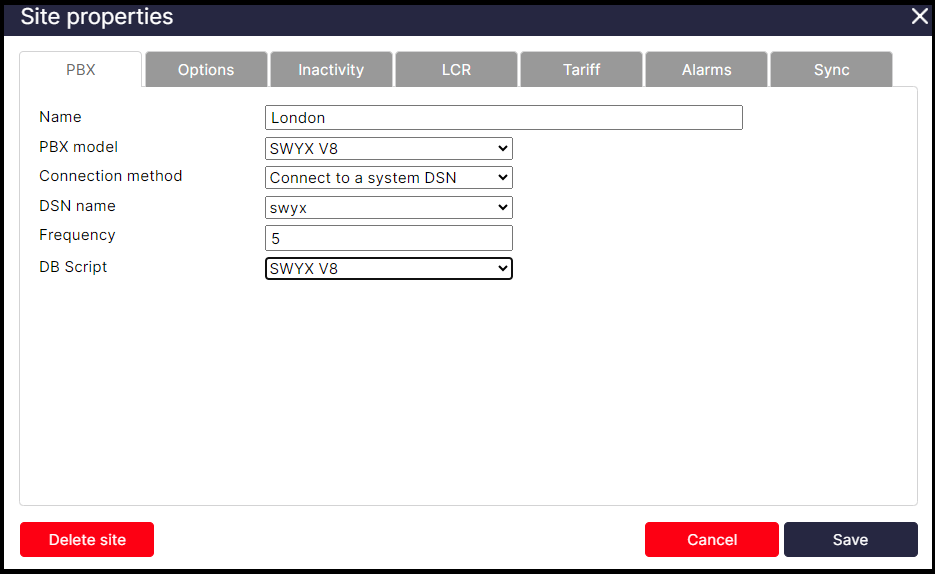Click the DB Script label
Screen dimensions: 935x574
(x=73, y=266)
